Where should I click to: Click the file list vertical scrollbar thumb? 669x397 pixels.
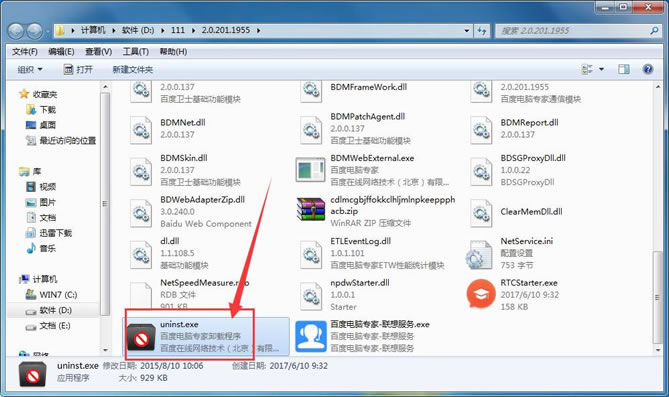click(658, 297)
